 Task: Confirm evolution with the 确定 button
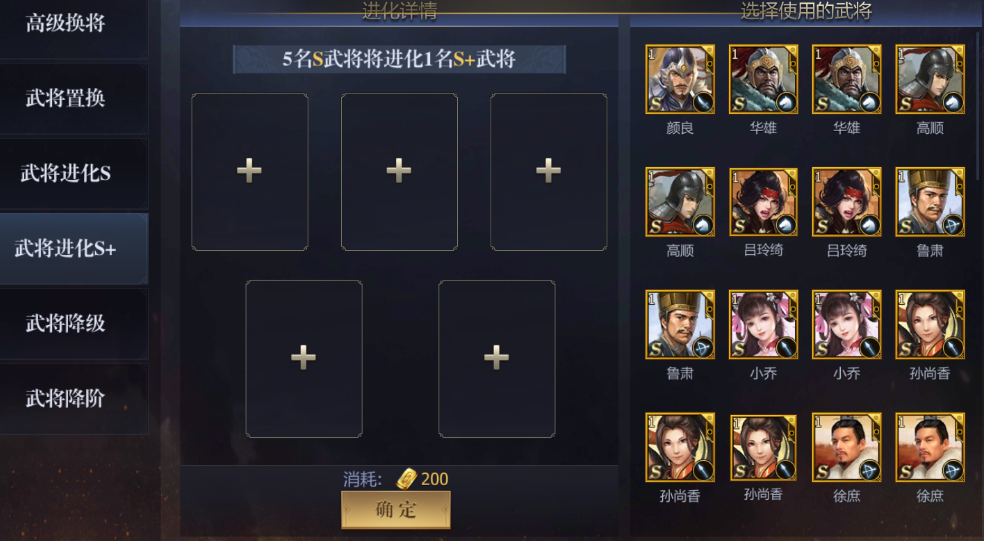[396, 510]
